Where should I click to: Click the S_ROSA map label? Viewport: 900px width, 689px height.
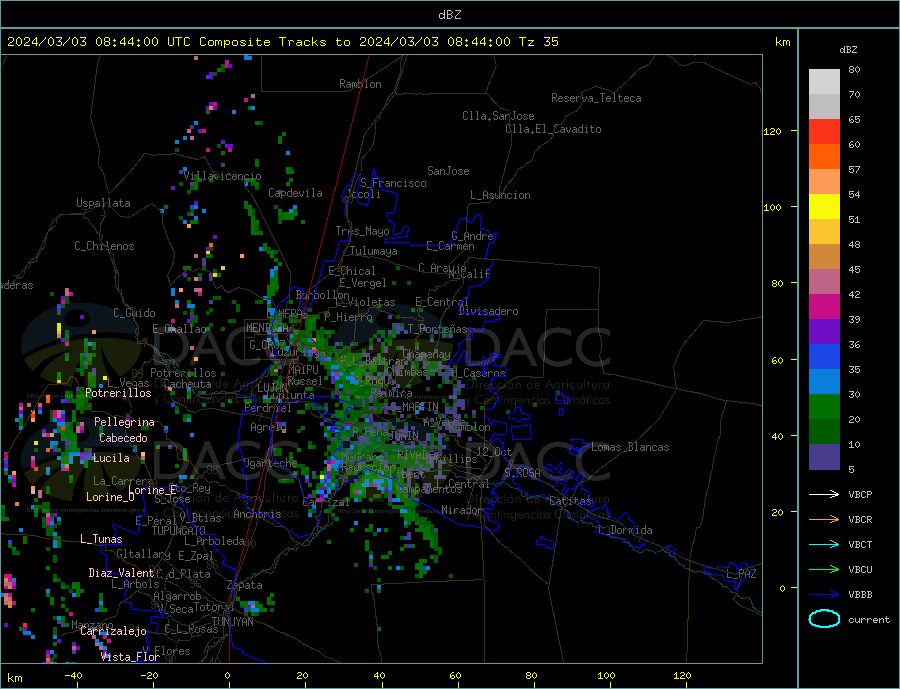click(x=522, y=473)
